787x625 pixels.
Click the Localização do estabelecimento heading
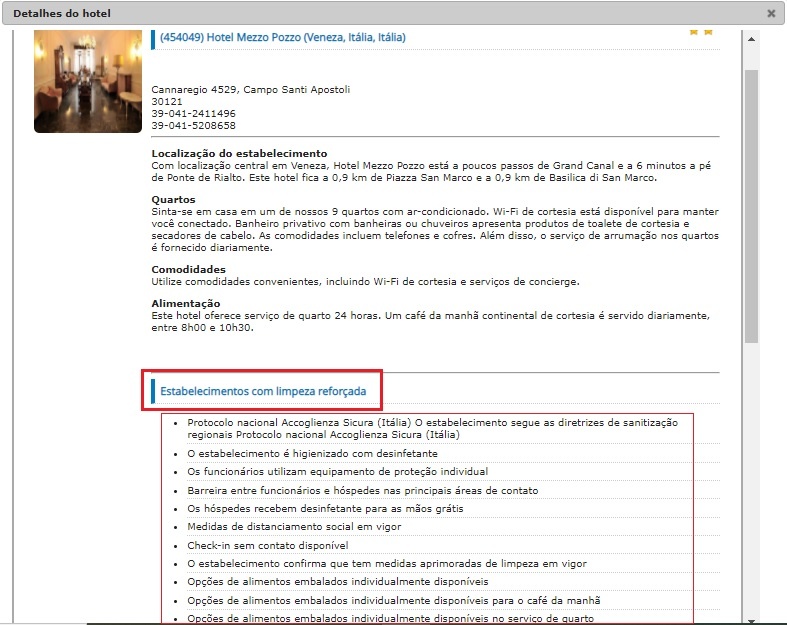click(239, 154)
